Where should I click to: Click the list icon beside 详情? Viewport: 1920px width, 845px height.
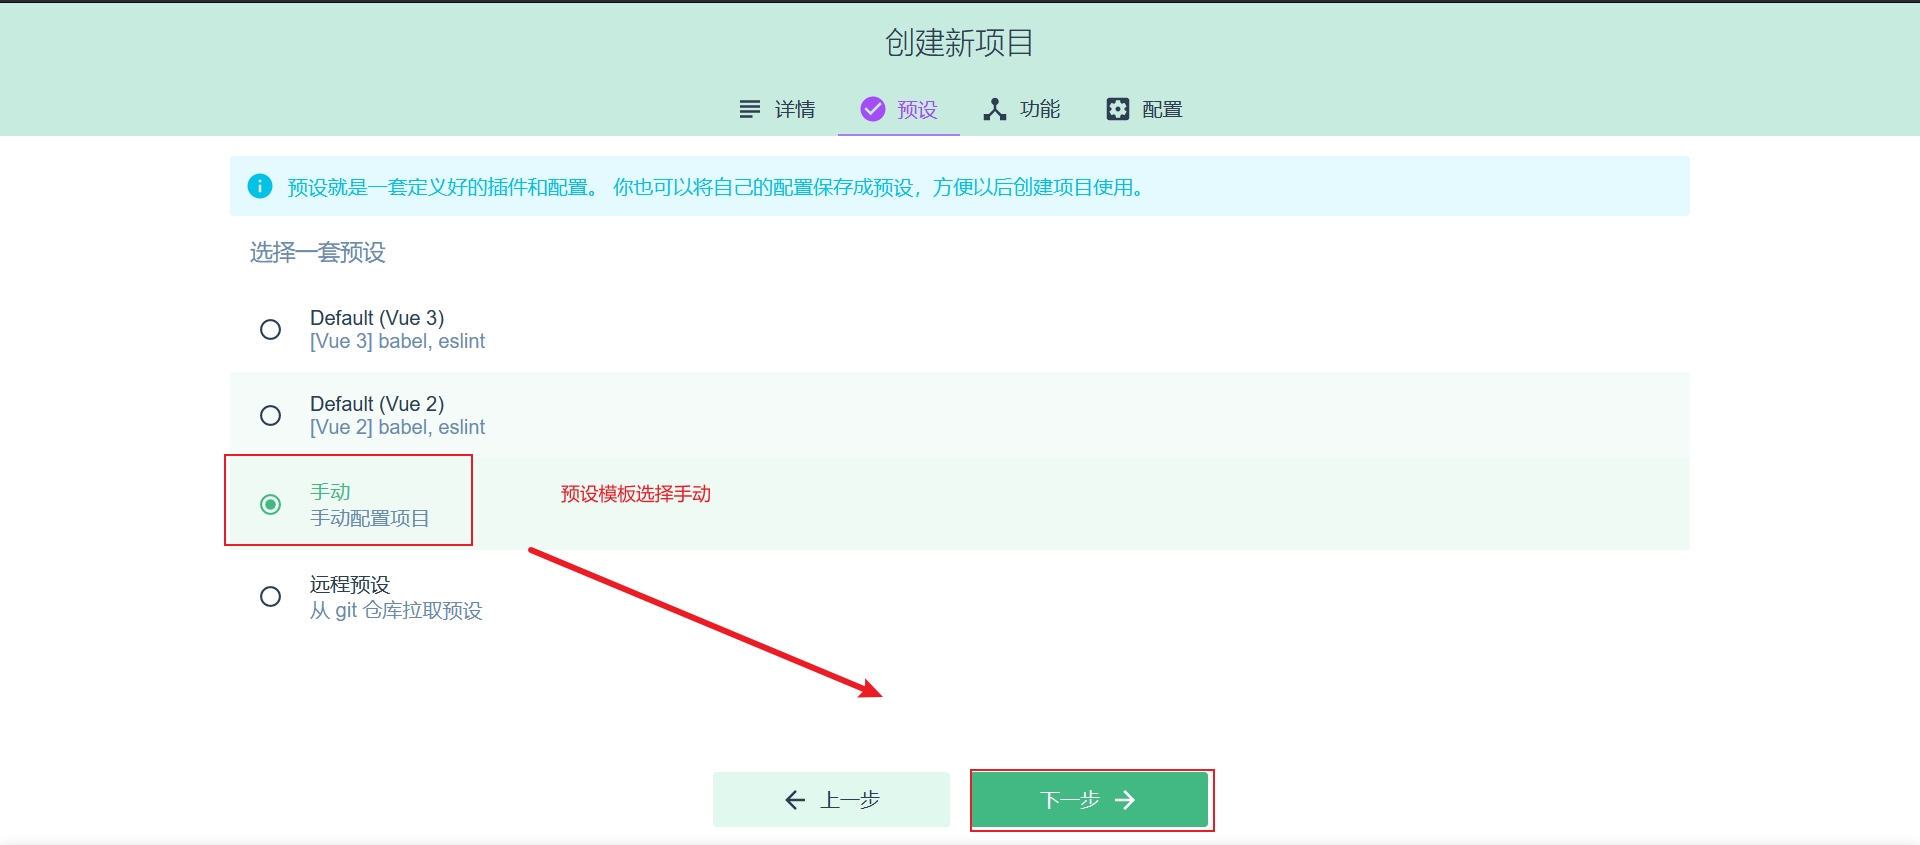click(x=749, y=109)
